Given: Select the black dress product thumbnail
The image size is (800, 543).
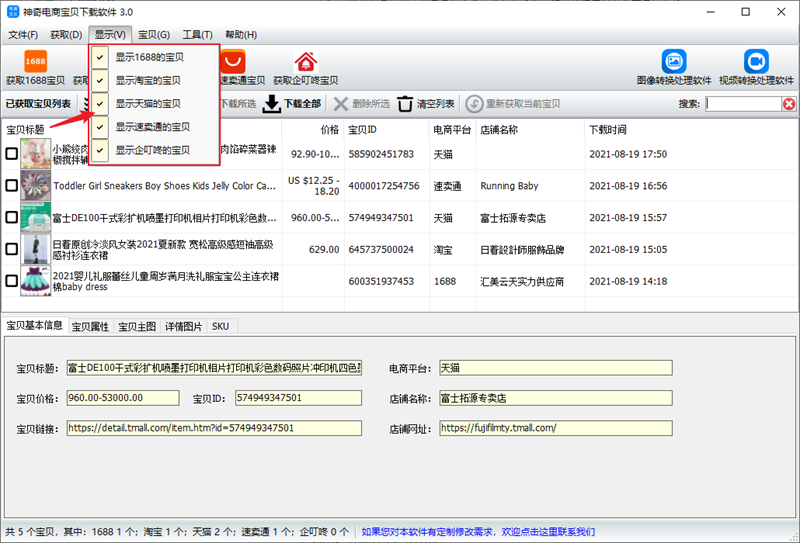Looking at the screenshot, I should 35,249.
